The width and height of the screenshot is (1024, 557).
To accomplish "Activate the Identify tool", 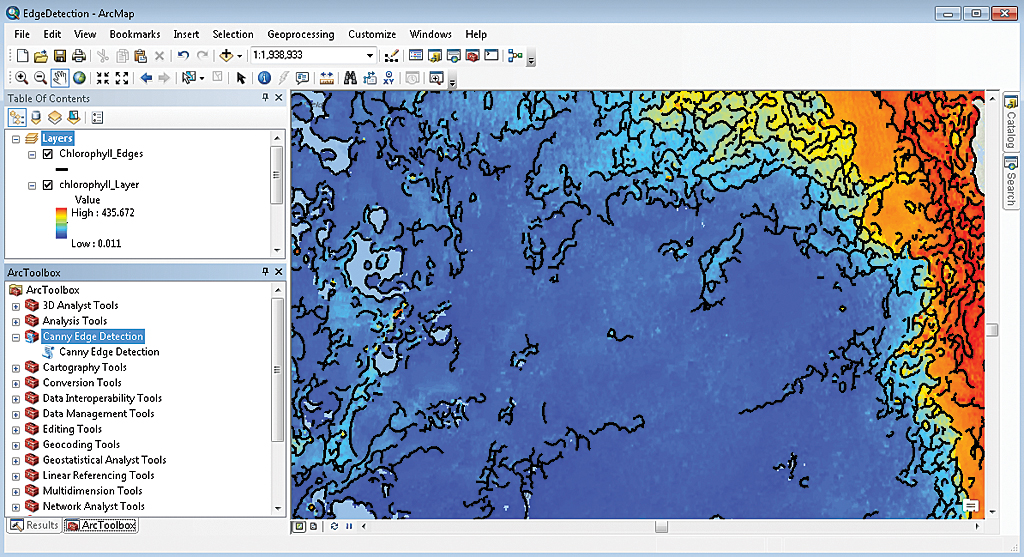I will 264,78.
